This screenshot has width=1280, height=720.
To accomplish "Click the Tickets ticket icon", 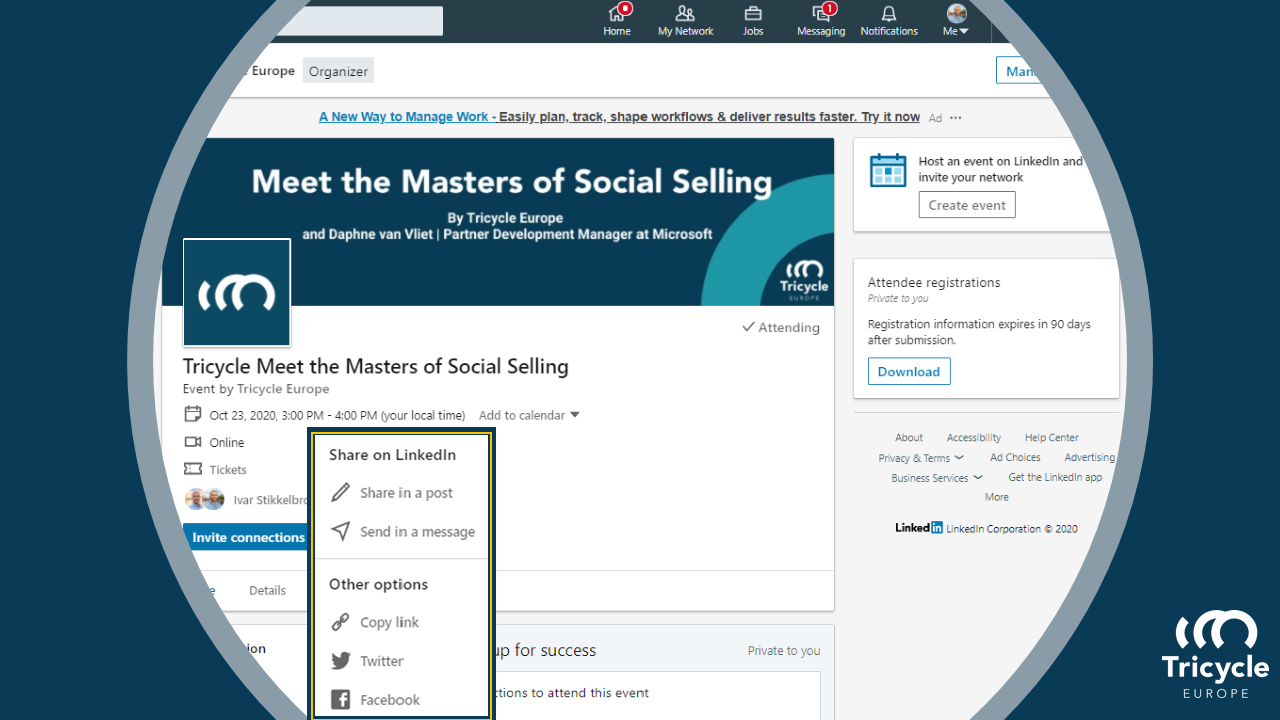I will 193,469.
